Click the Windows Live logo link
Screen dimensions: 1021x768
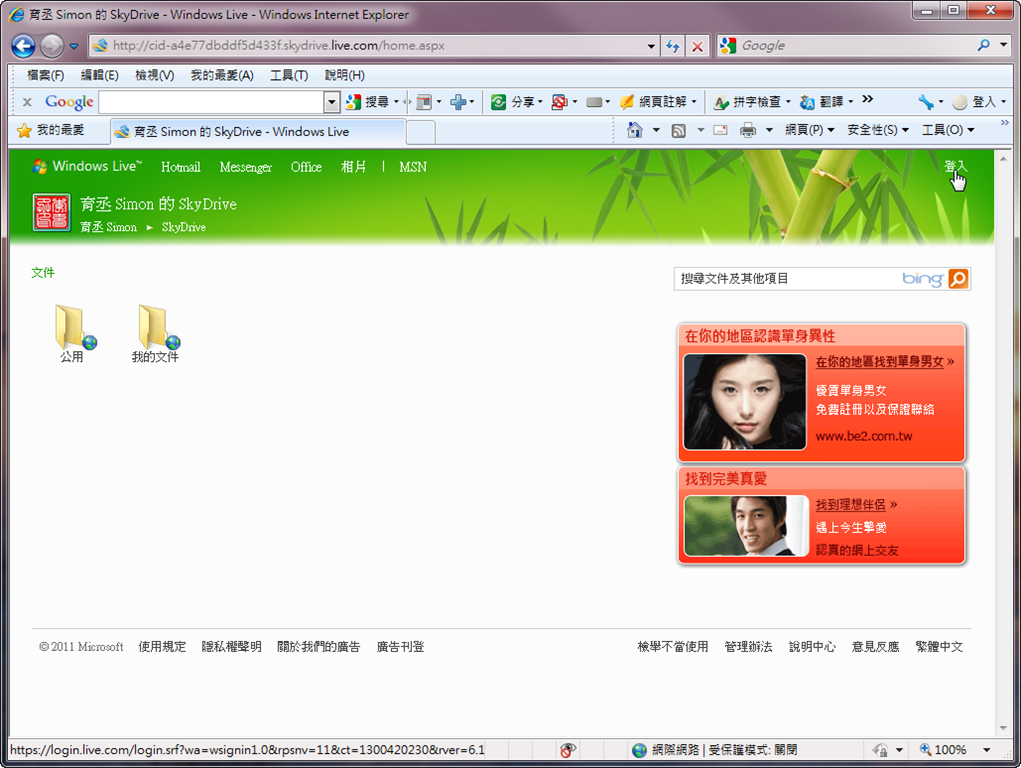[87, 167]
